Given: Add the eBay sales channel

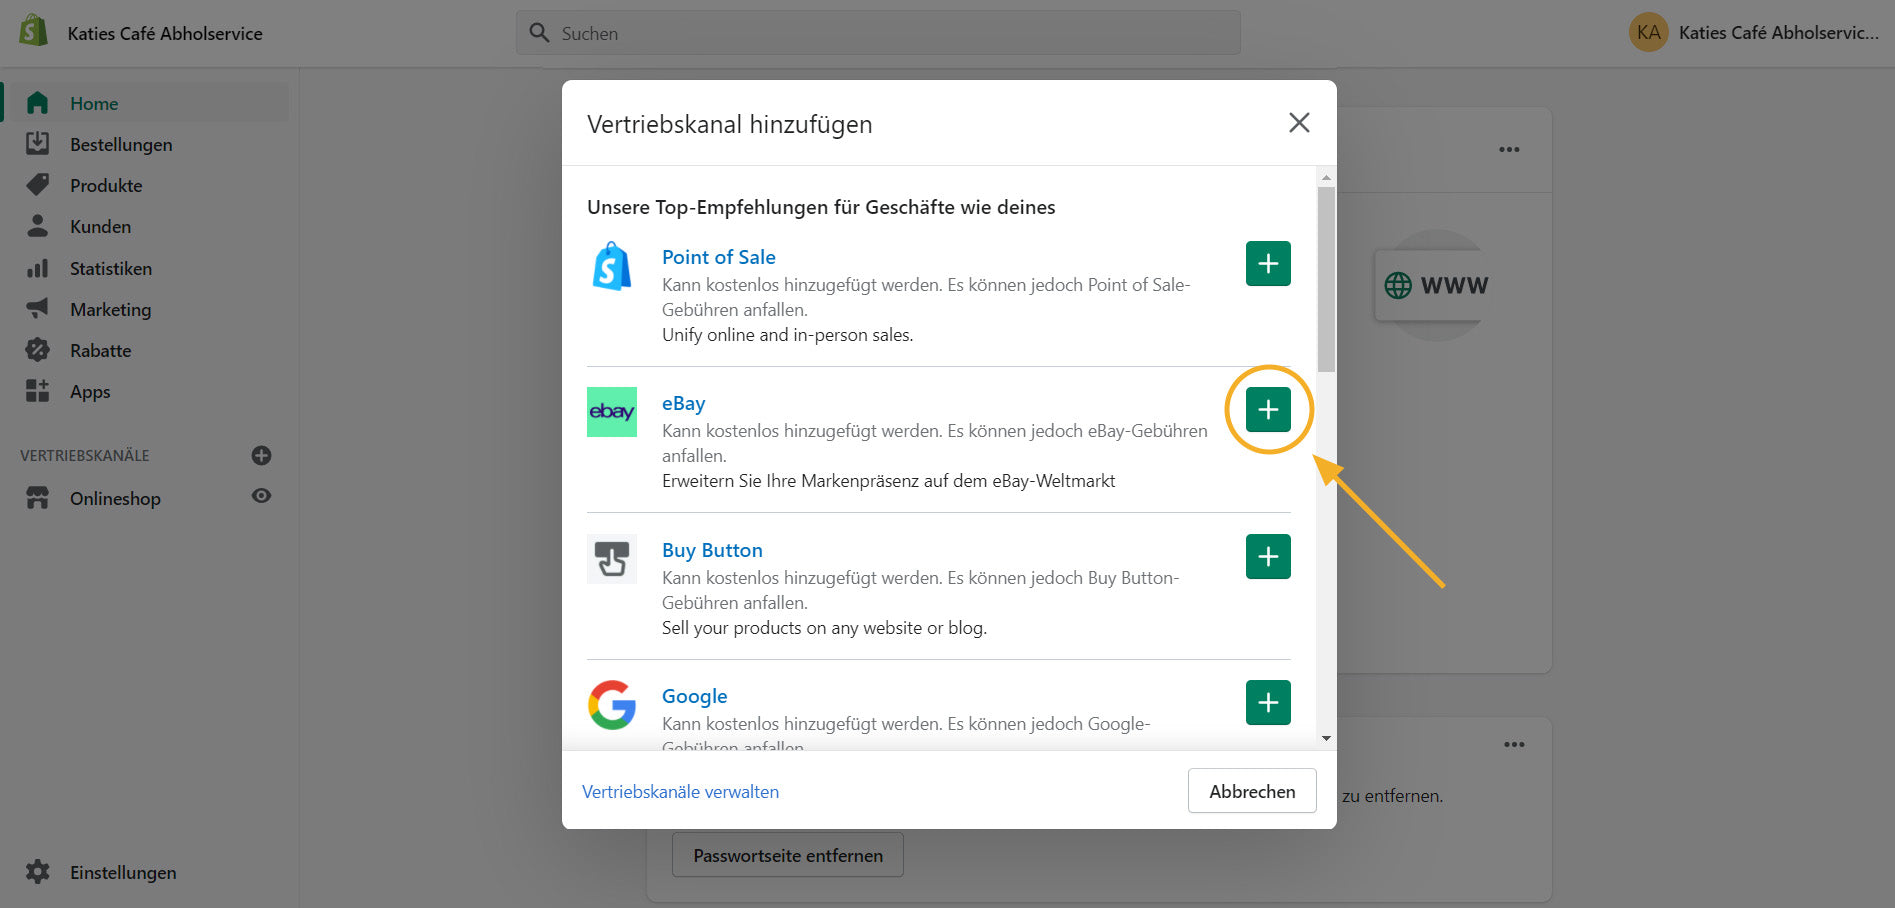Looking at the screenshot, I should (1267, 410).
